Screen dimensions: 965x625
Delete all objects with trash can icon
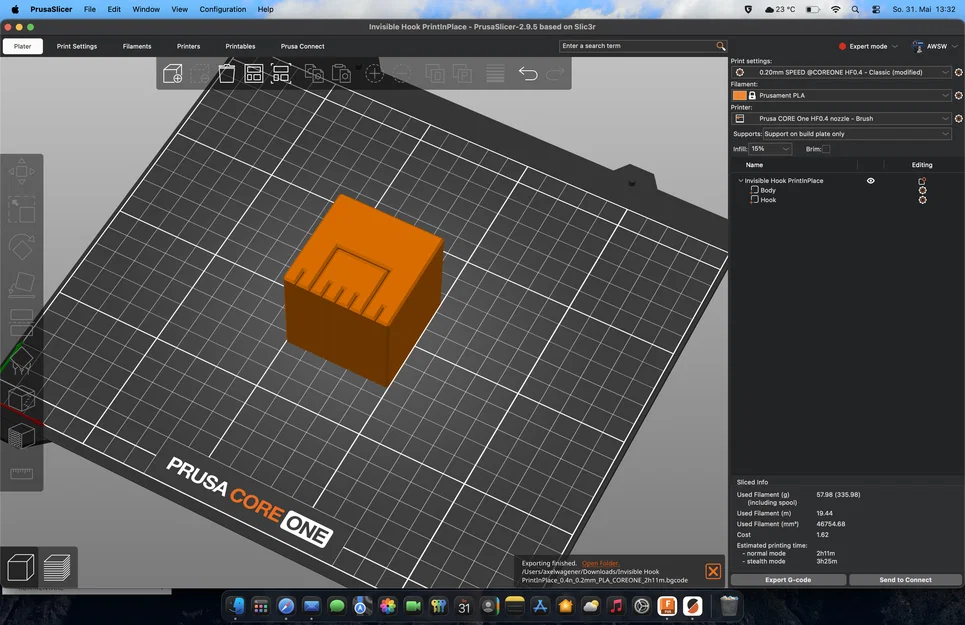pyautogui.click(x=226, y=74)
